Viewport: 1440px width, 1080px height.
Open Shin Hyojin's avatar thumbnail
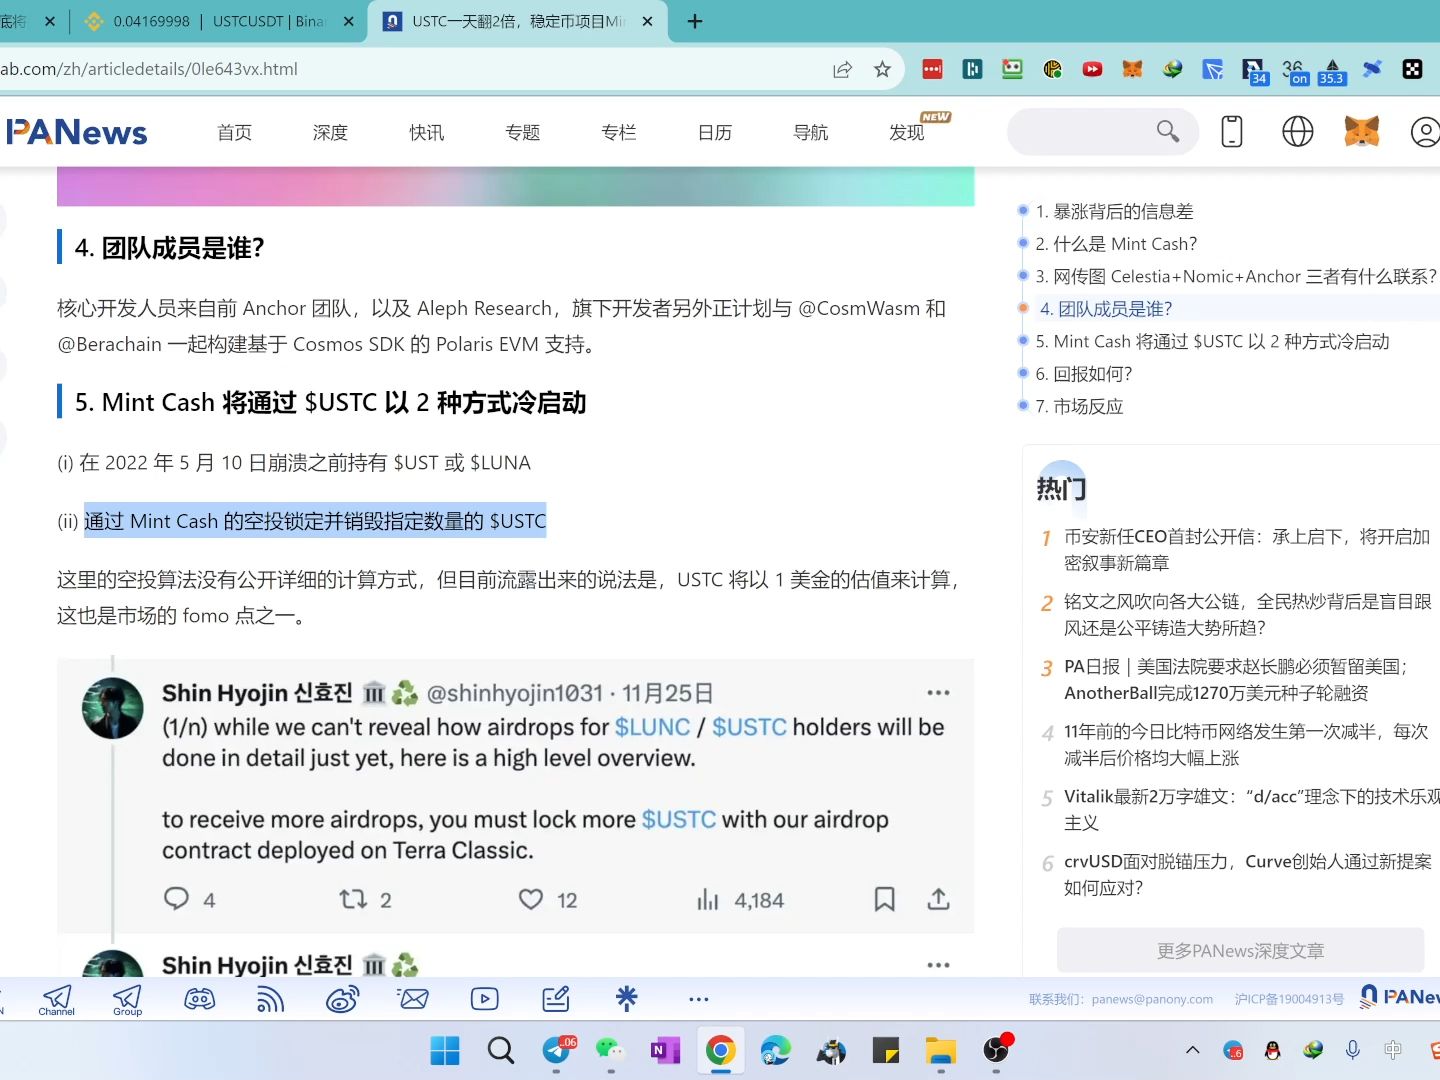pyautogui.click(x=112, y=708)
